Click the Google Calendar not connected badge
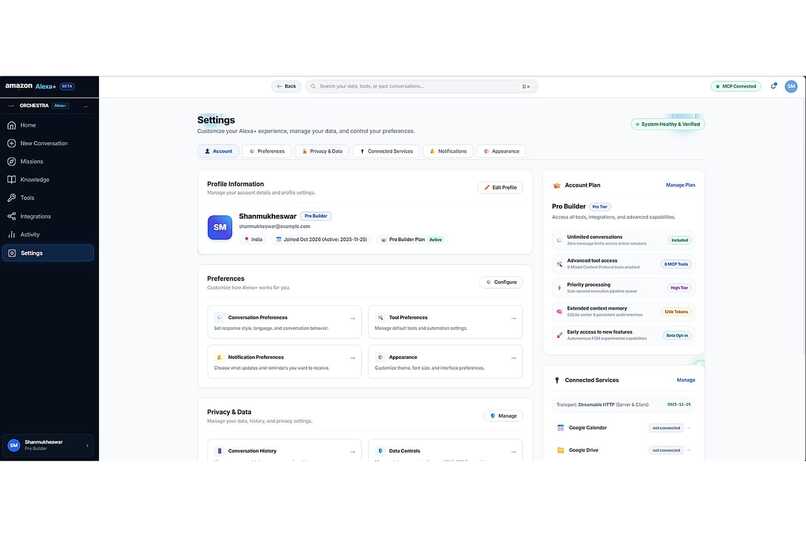Viewport: 806px width, 537px height. pos(666,428)
